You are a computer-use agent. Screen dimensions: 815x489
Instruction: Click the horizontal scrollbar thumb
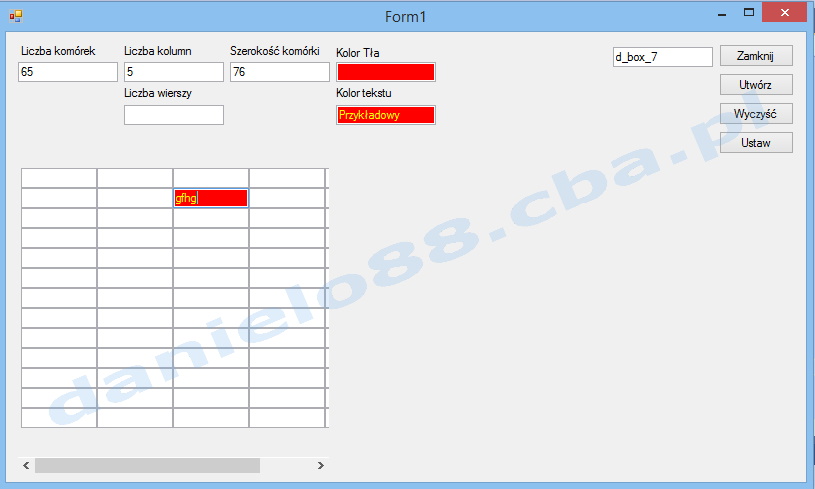[147, 466]
